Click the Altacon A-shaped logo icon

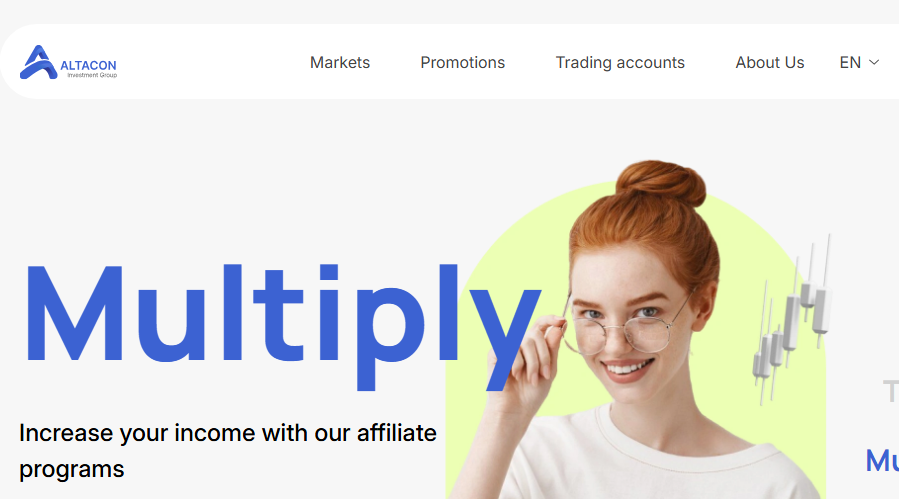coord(38,62)
